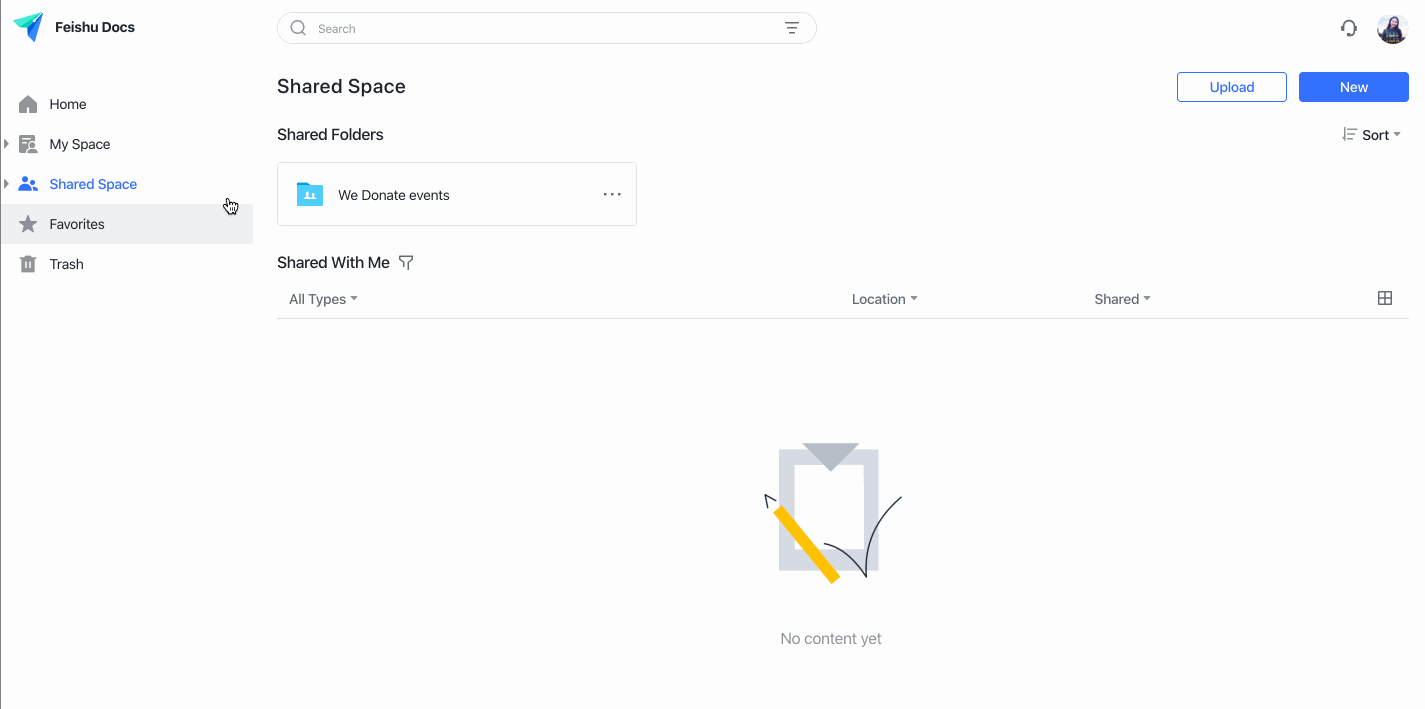The height and width of the screenshot is (709, 1425).
Task: Click the New button
Action: click(x=1353, y=87)
